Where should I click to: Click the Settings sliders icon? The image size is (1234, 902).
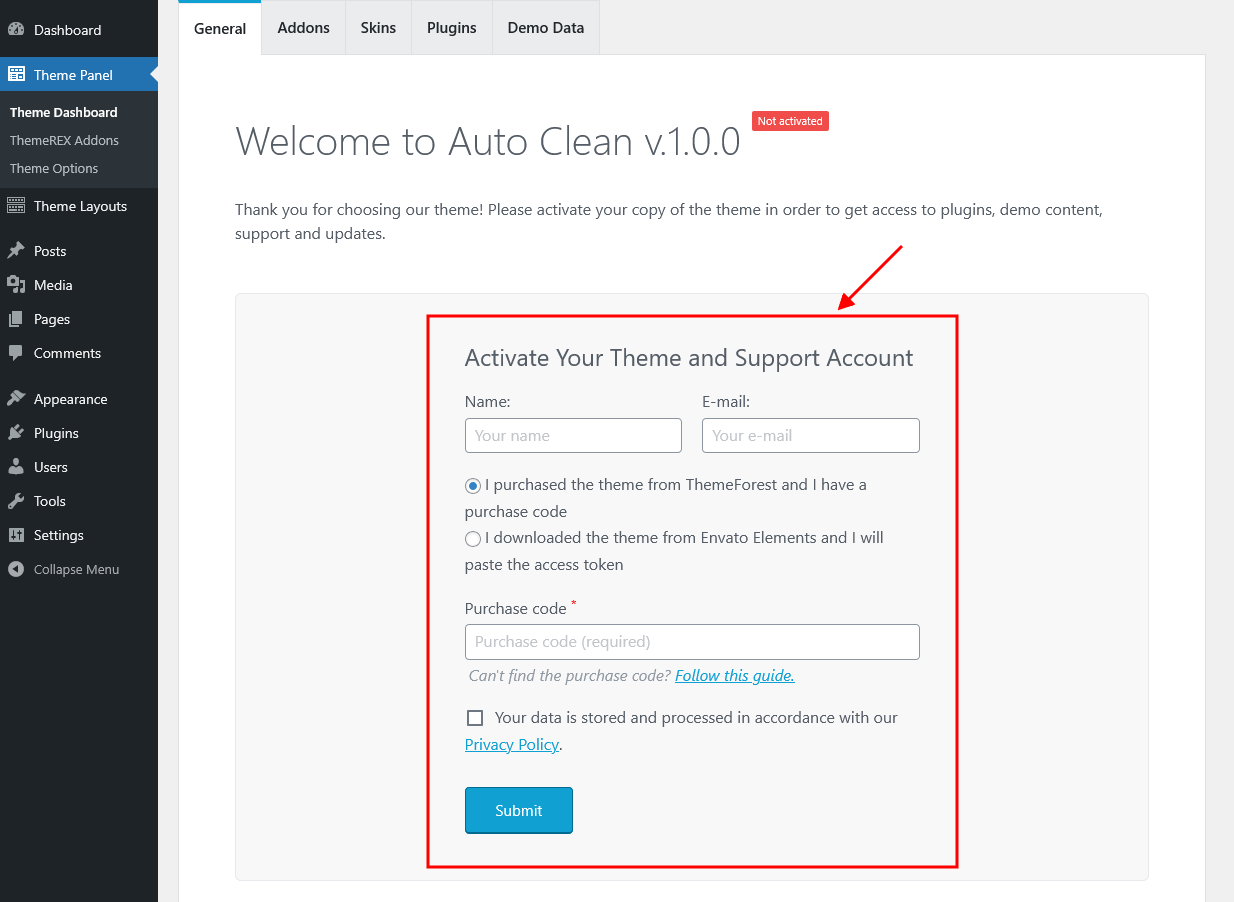tap(16, 535)
